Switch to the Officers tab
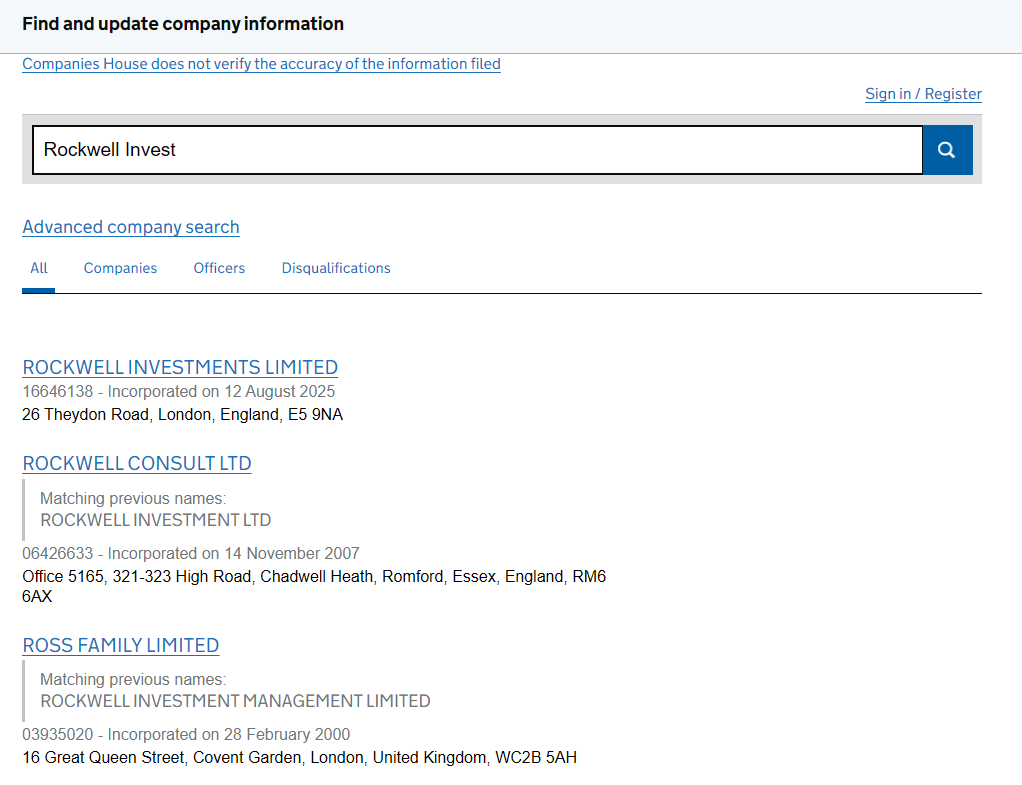Viewport: 1022px width, 785px height. tap(219, 268)
